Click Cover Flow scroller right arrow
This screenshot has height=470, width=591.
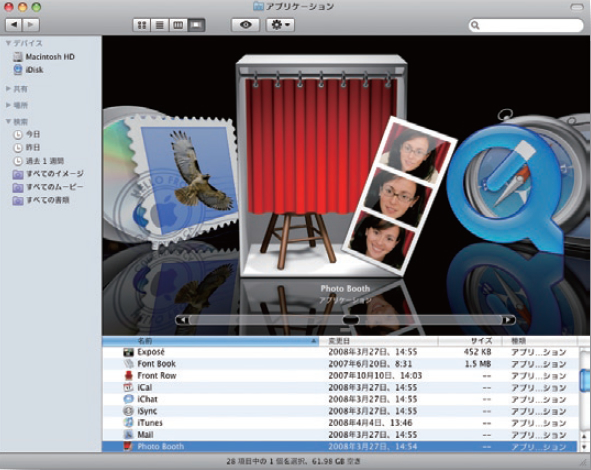point(508,320)
